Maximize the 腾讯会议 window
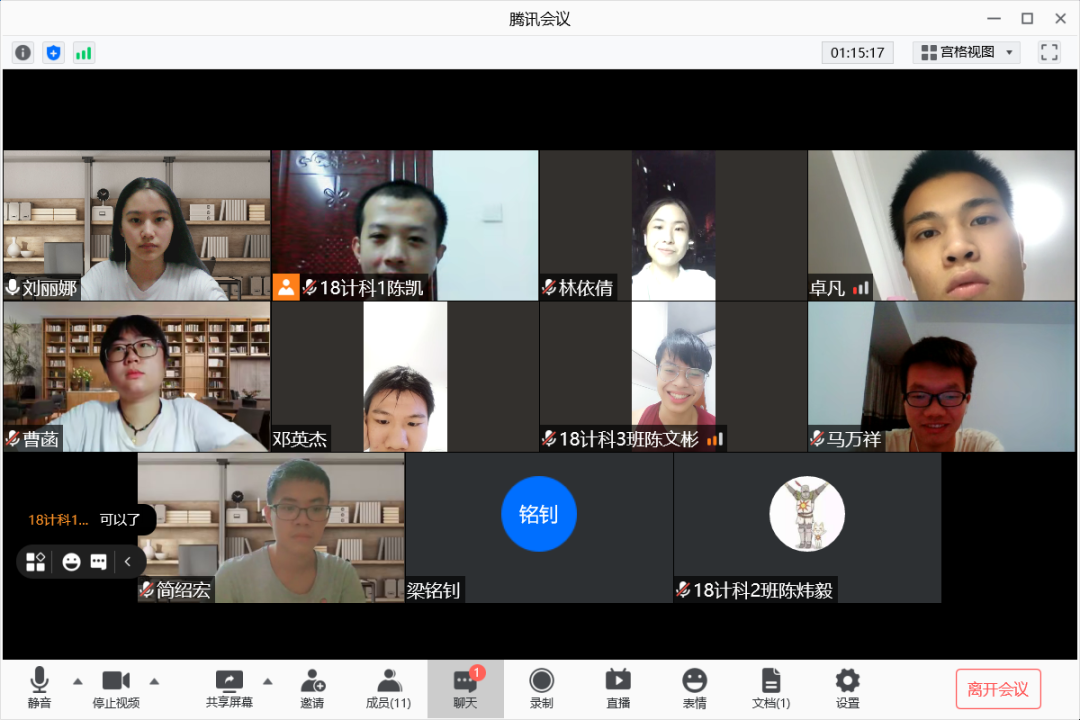Screen dimensions: 1080x720 [1027, 19]
